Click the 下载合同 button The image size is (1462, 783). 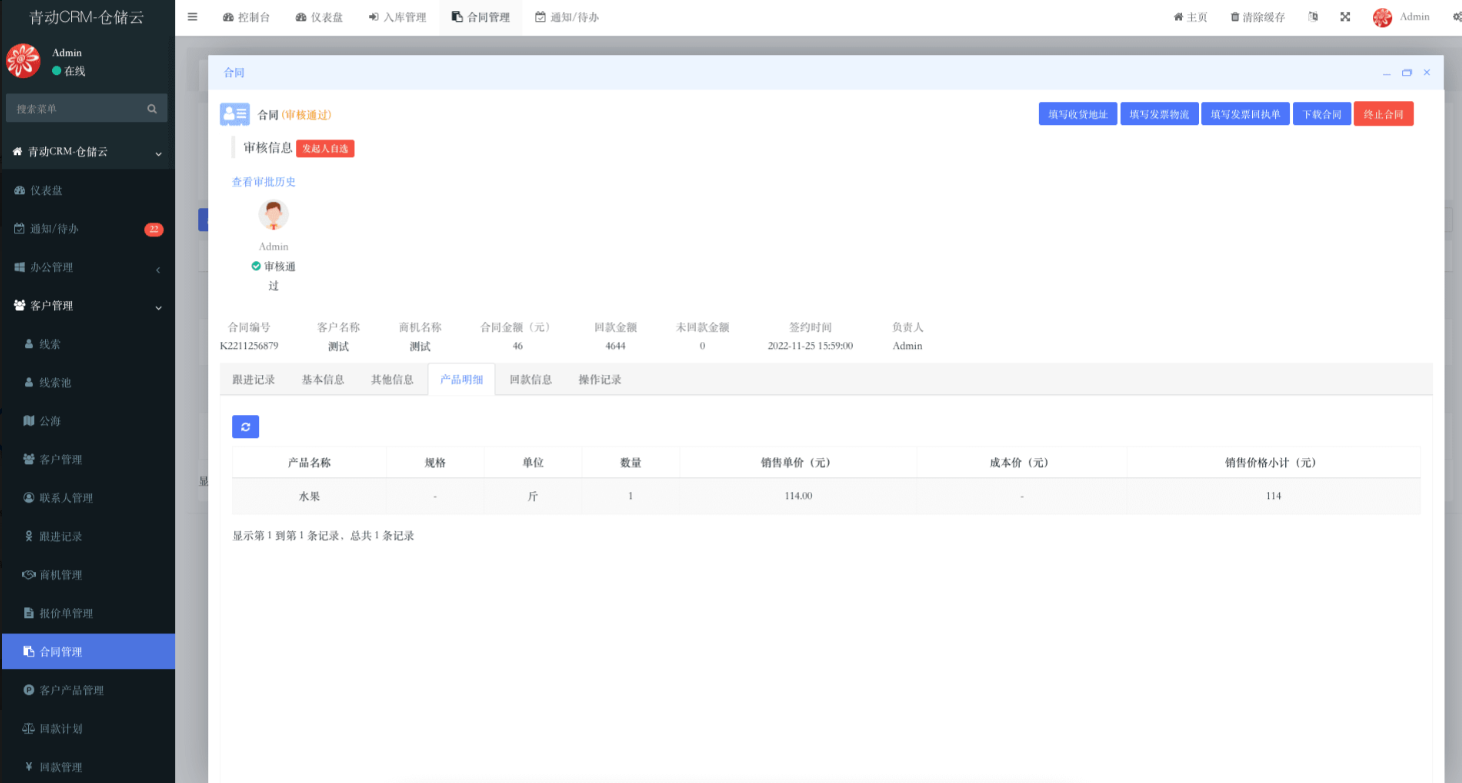[1321, 115]
